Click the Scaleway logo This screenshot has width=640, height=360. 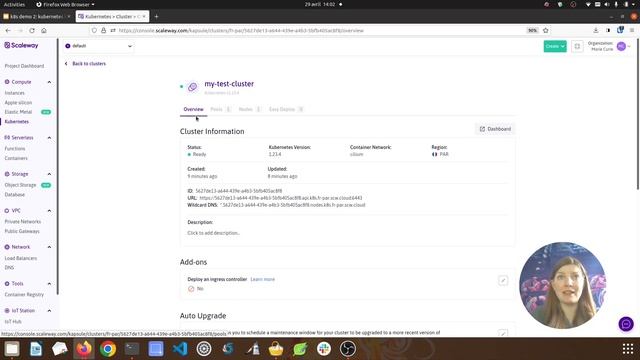coord(21,45)
